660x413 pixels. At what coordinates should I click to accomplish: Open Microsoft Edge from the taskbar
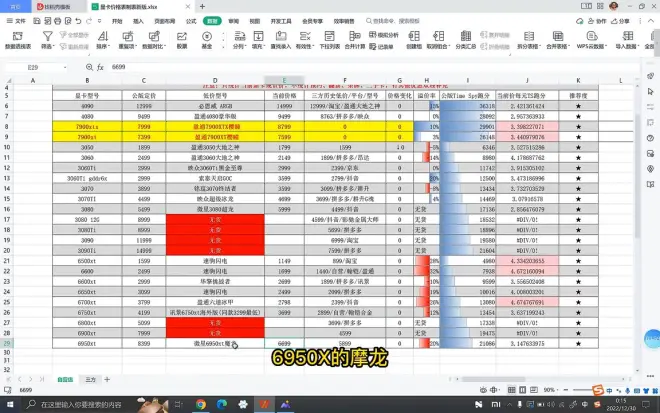click(221, 405)
